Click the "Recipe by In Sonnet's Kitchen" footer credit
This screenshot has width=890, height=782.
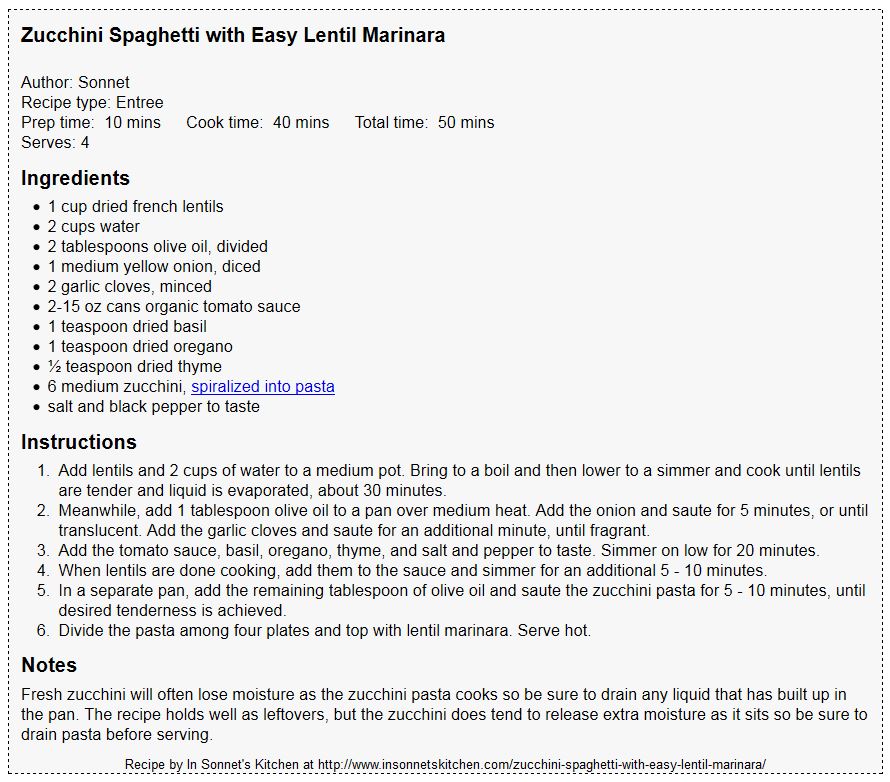tap(445, 764)
